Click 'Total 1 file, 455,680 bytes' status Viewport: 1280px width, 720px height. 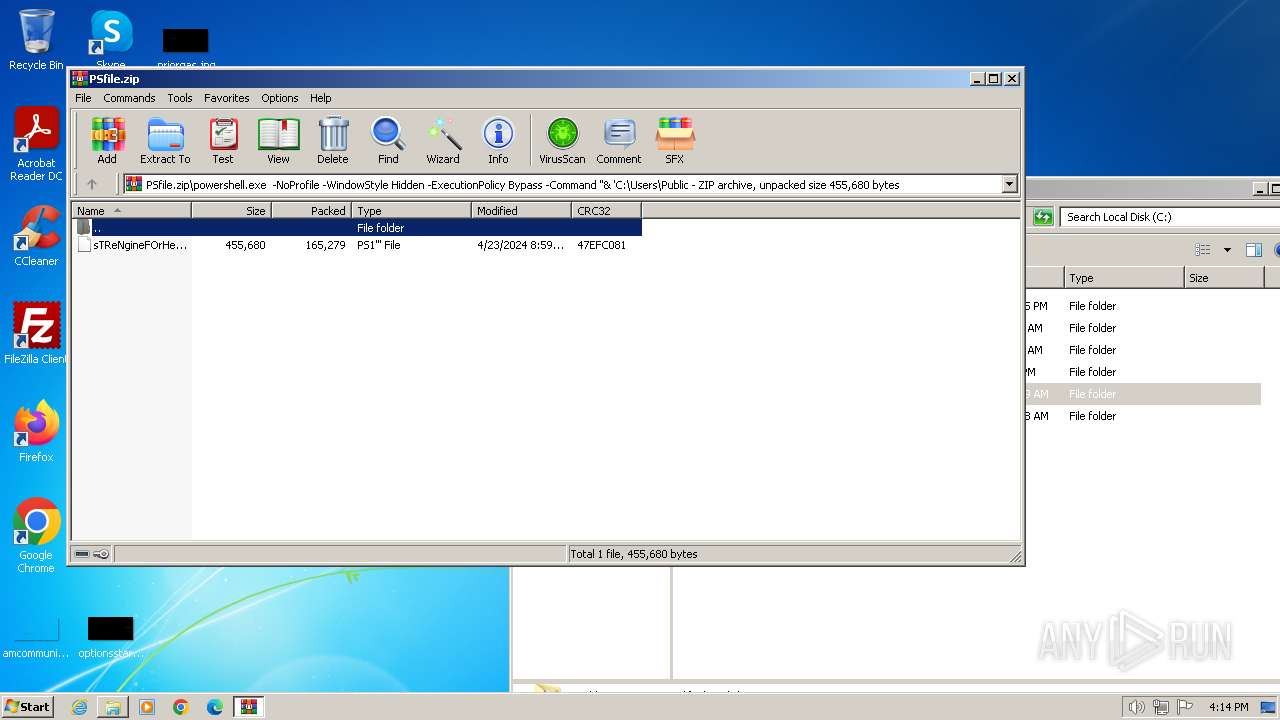pyautogui.click(x=634, y=554)
